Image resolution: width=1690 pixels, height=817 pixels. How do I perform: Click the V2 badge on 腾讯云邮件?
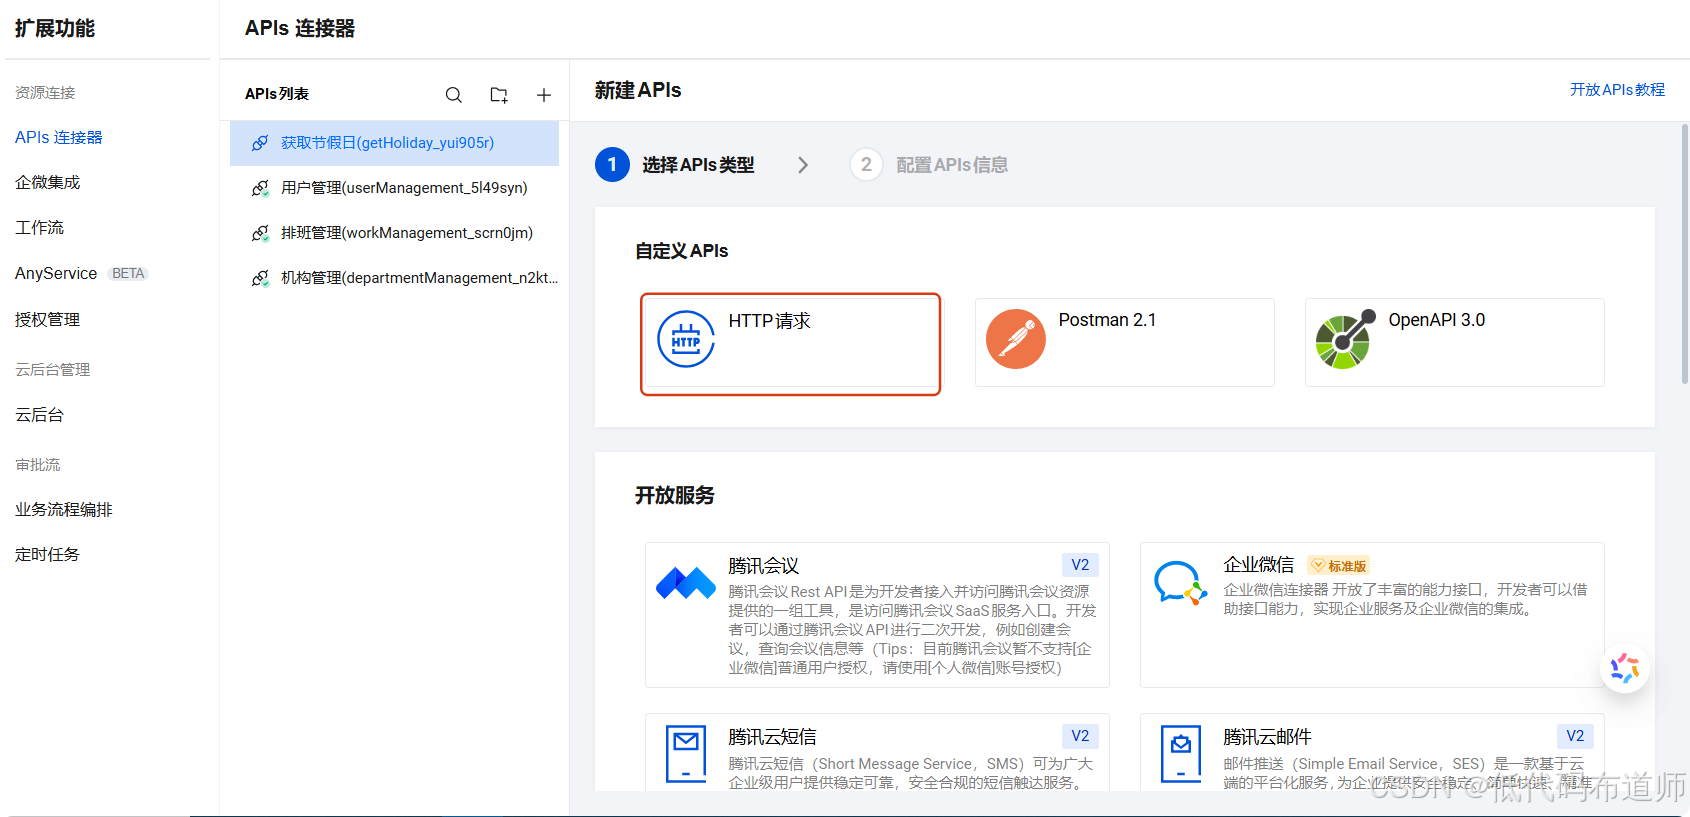click(1575, 736)
